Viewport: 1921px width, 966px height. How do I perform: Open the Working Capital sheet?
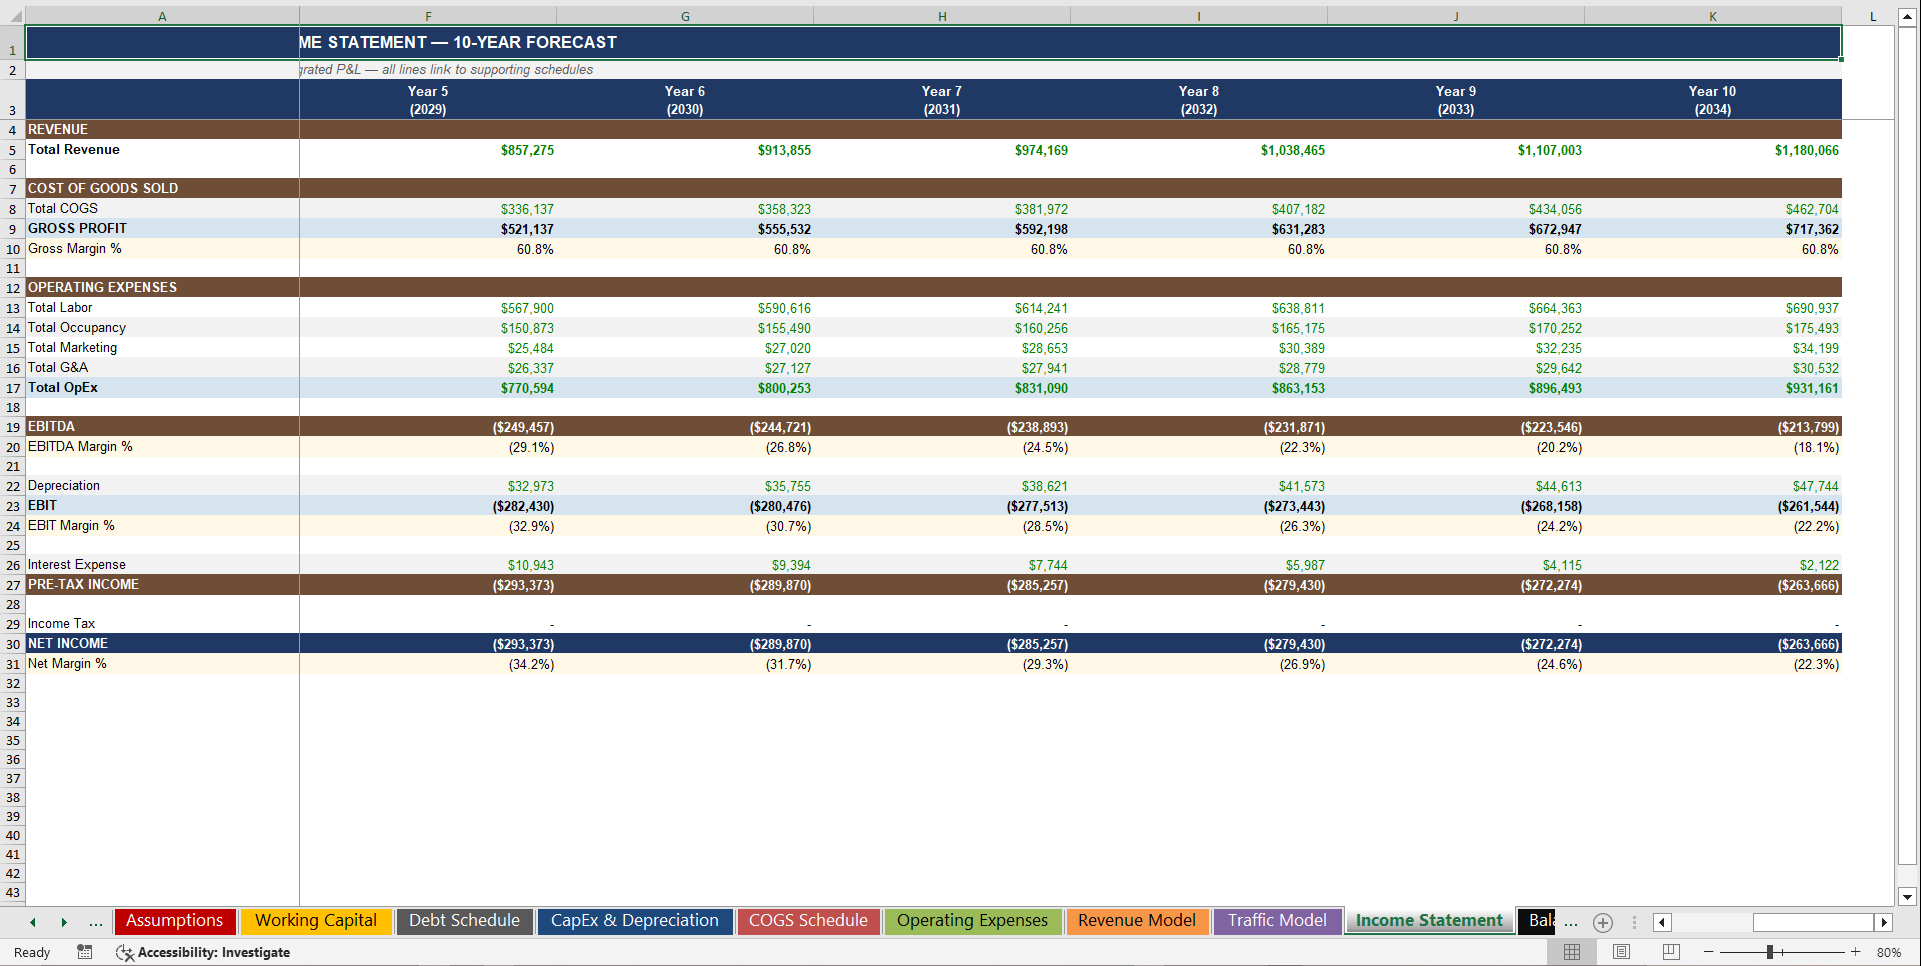point(316,921)
